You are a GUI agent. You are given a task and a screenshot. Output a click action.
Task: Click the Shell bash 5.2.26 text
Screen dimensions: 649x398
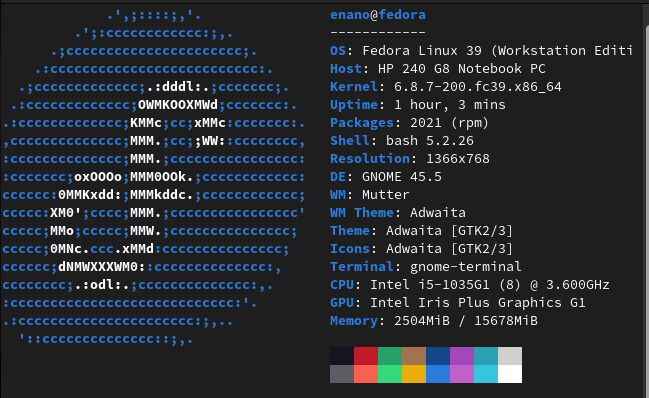(402, 141)
